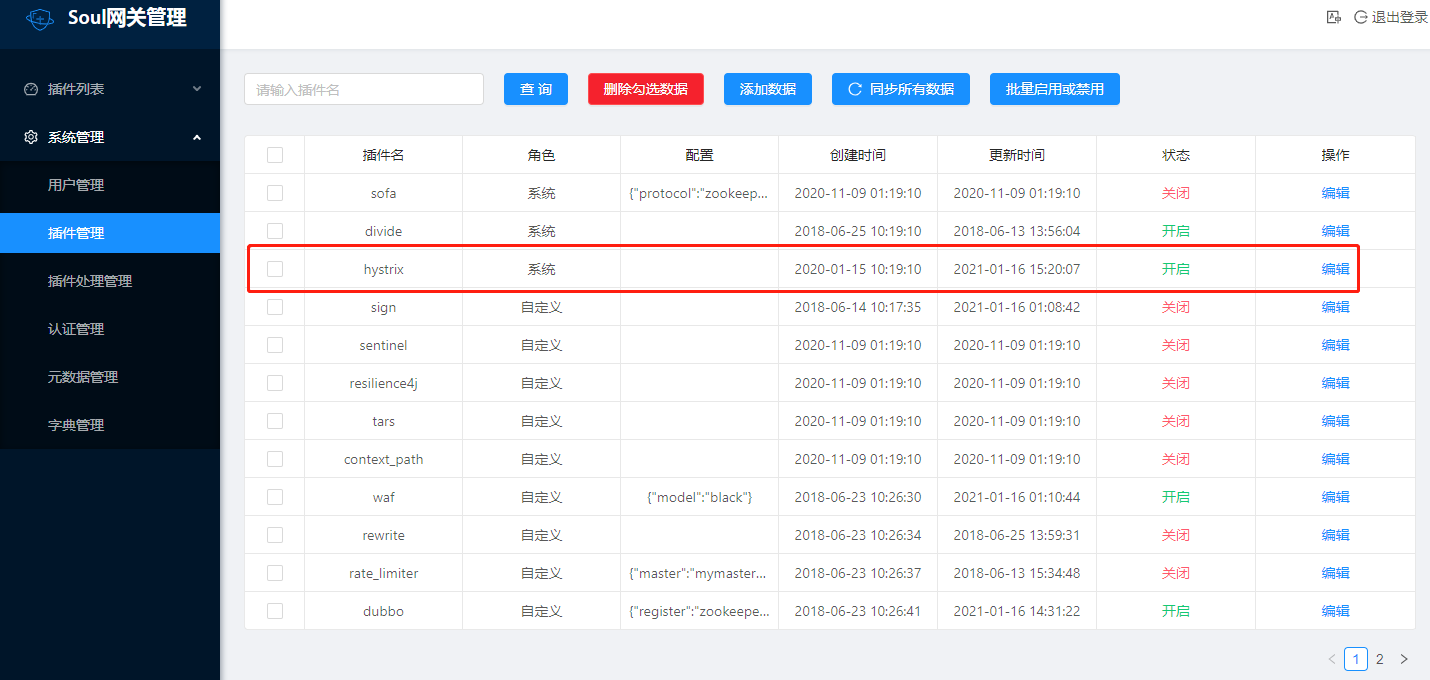Image resolution: width=1430 pixels, height=680 pixels.
Task: Click the language switch icon in the header
Action: pos(1333,16)
